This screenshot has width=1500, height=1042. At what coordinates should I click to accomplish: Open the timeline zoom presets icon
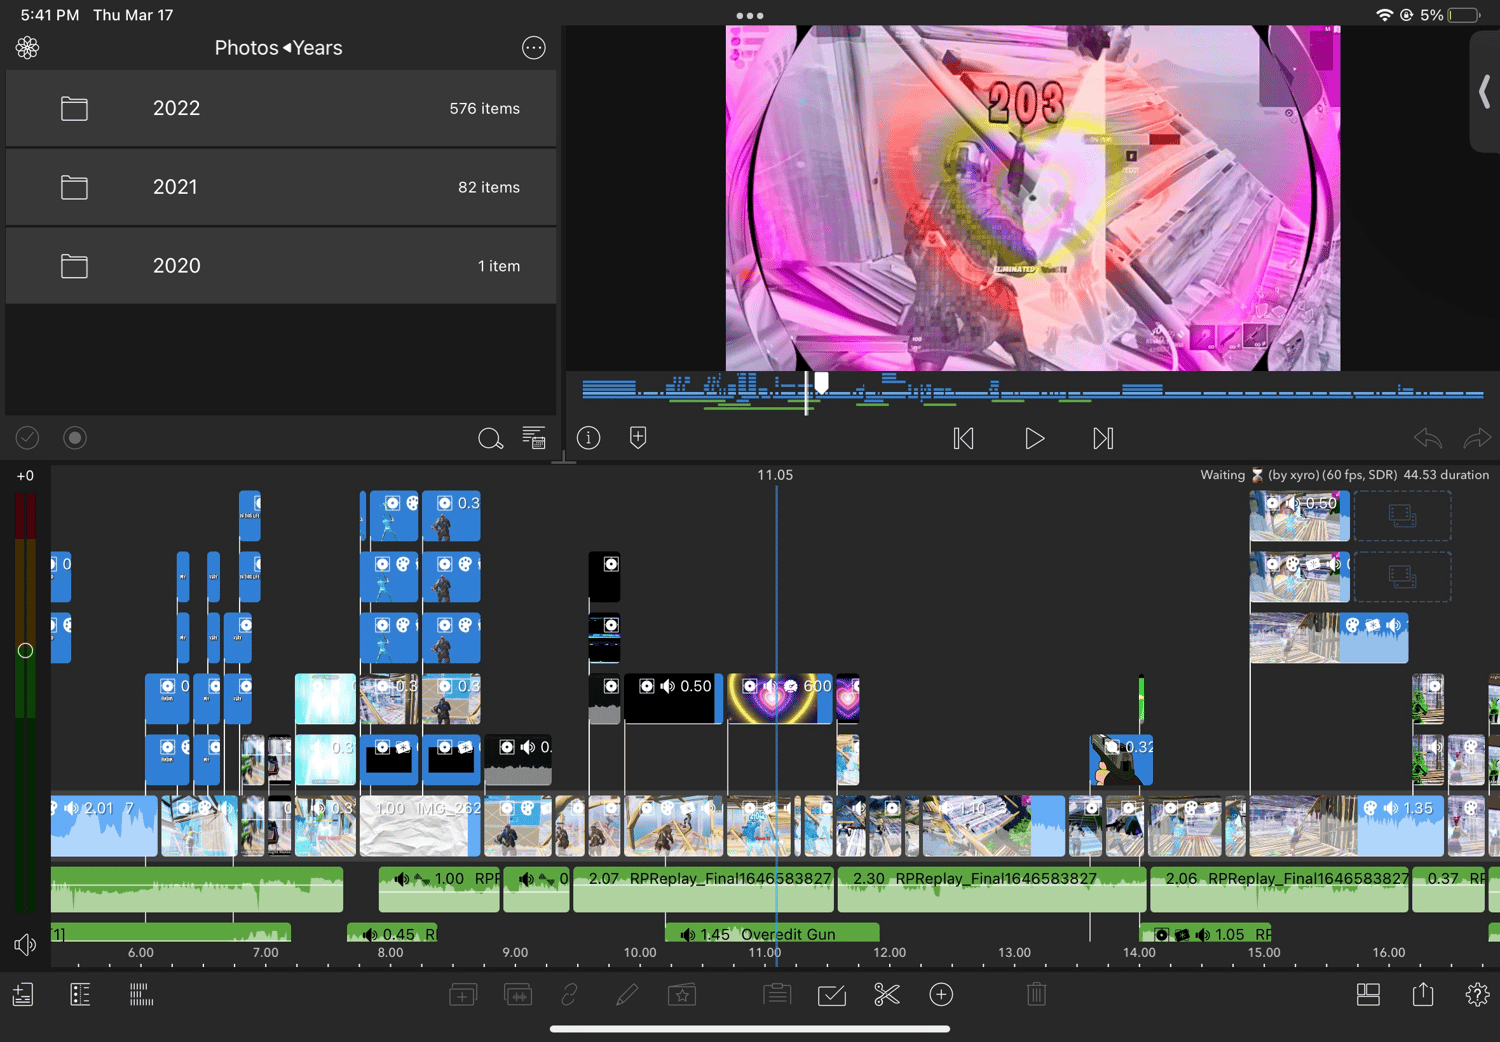[141, 995]
